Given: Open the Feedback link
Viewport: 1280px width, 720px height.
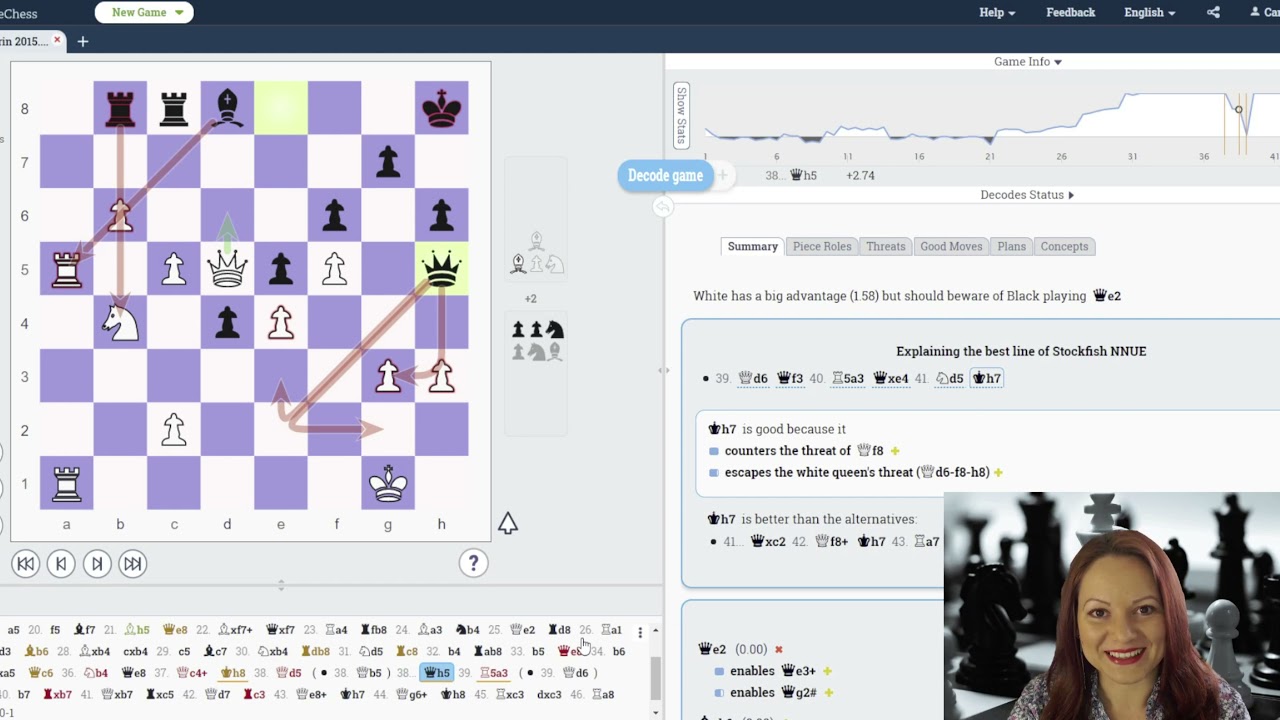Looking at the screenshot, I should 1070,12.
